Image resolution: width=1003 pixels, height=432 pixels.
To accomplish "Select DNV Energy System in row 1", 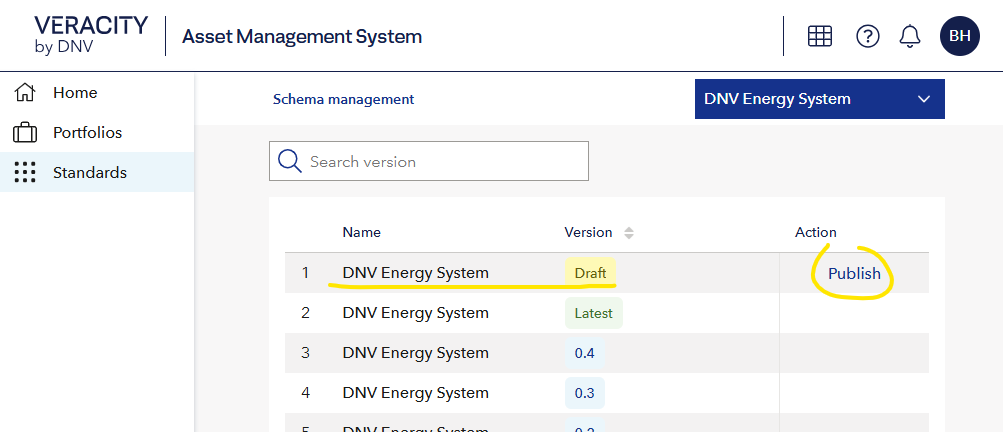I will point(416,273).
